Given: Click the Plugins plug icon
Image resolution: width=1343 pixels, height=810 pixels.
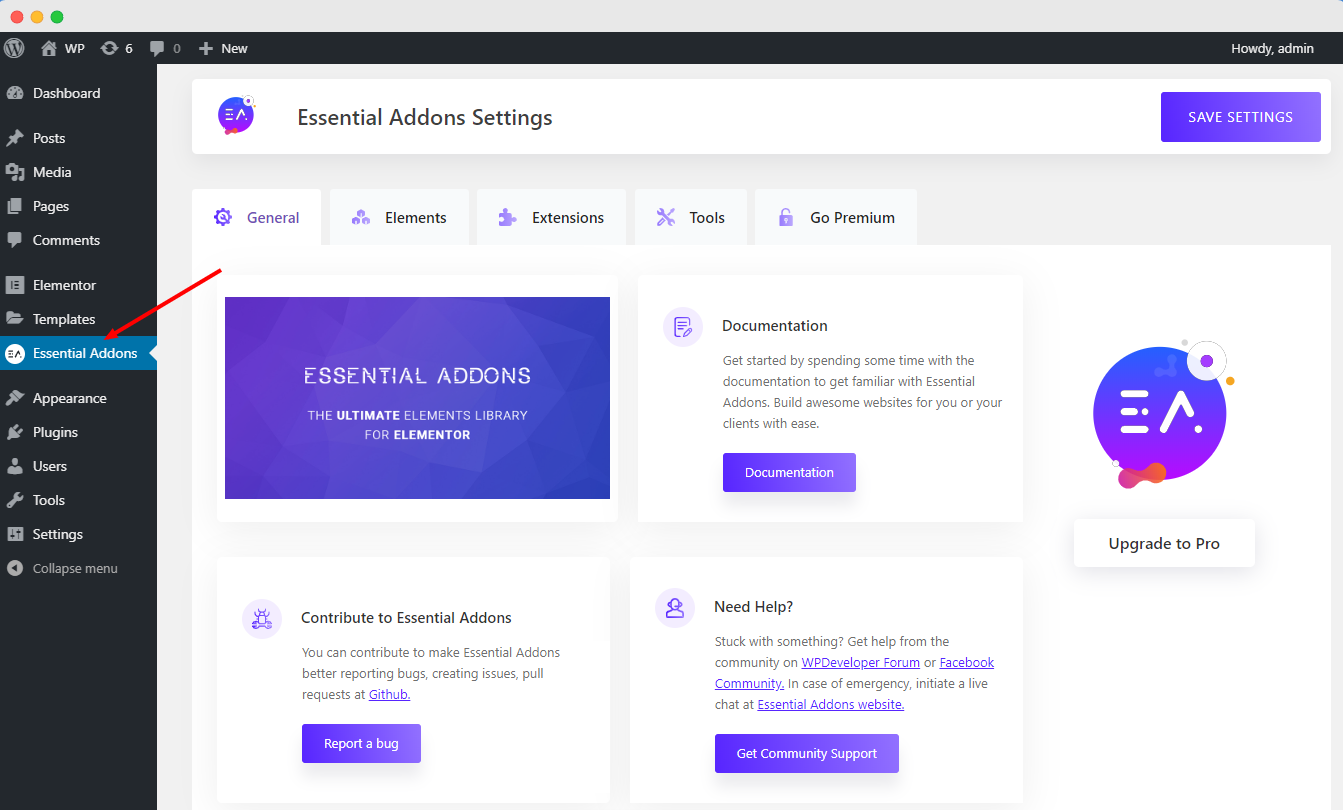Looking at the screenshot, I should pyautogui.click(x=15, y=432).
